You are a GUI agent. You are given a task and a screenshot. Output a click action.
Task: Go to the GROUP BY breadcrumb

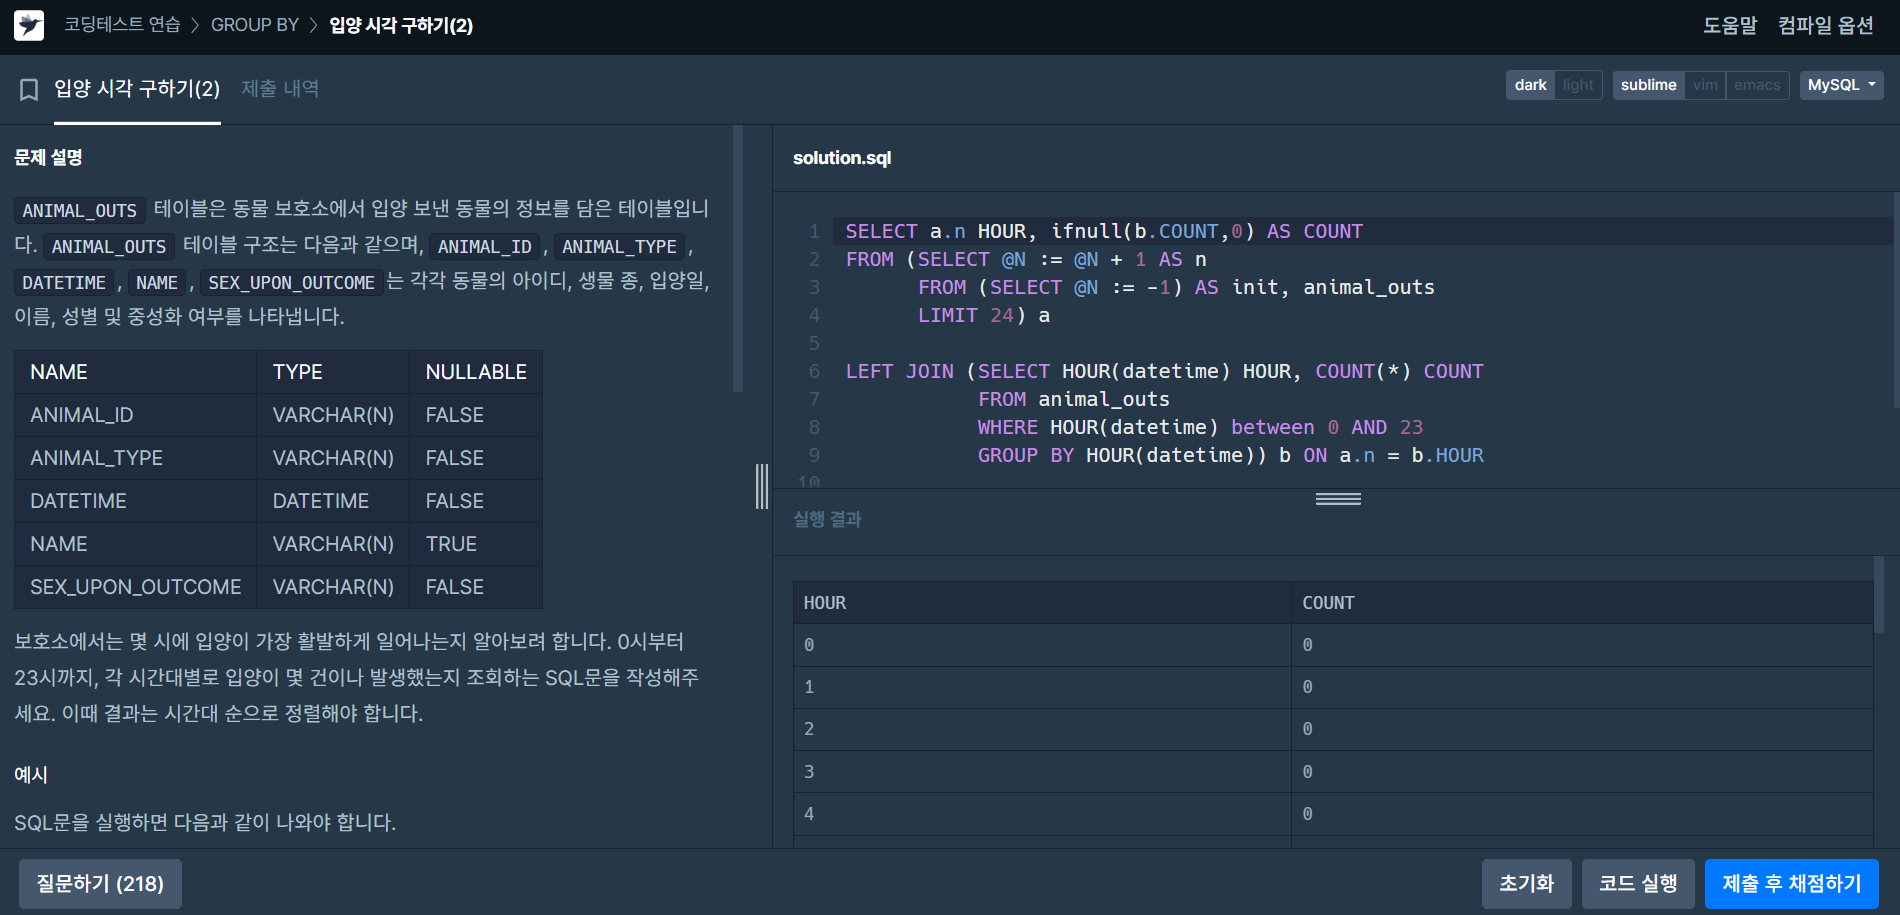[x=255, y=25]
